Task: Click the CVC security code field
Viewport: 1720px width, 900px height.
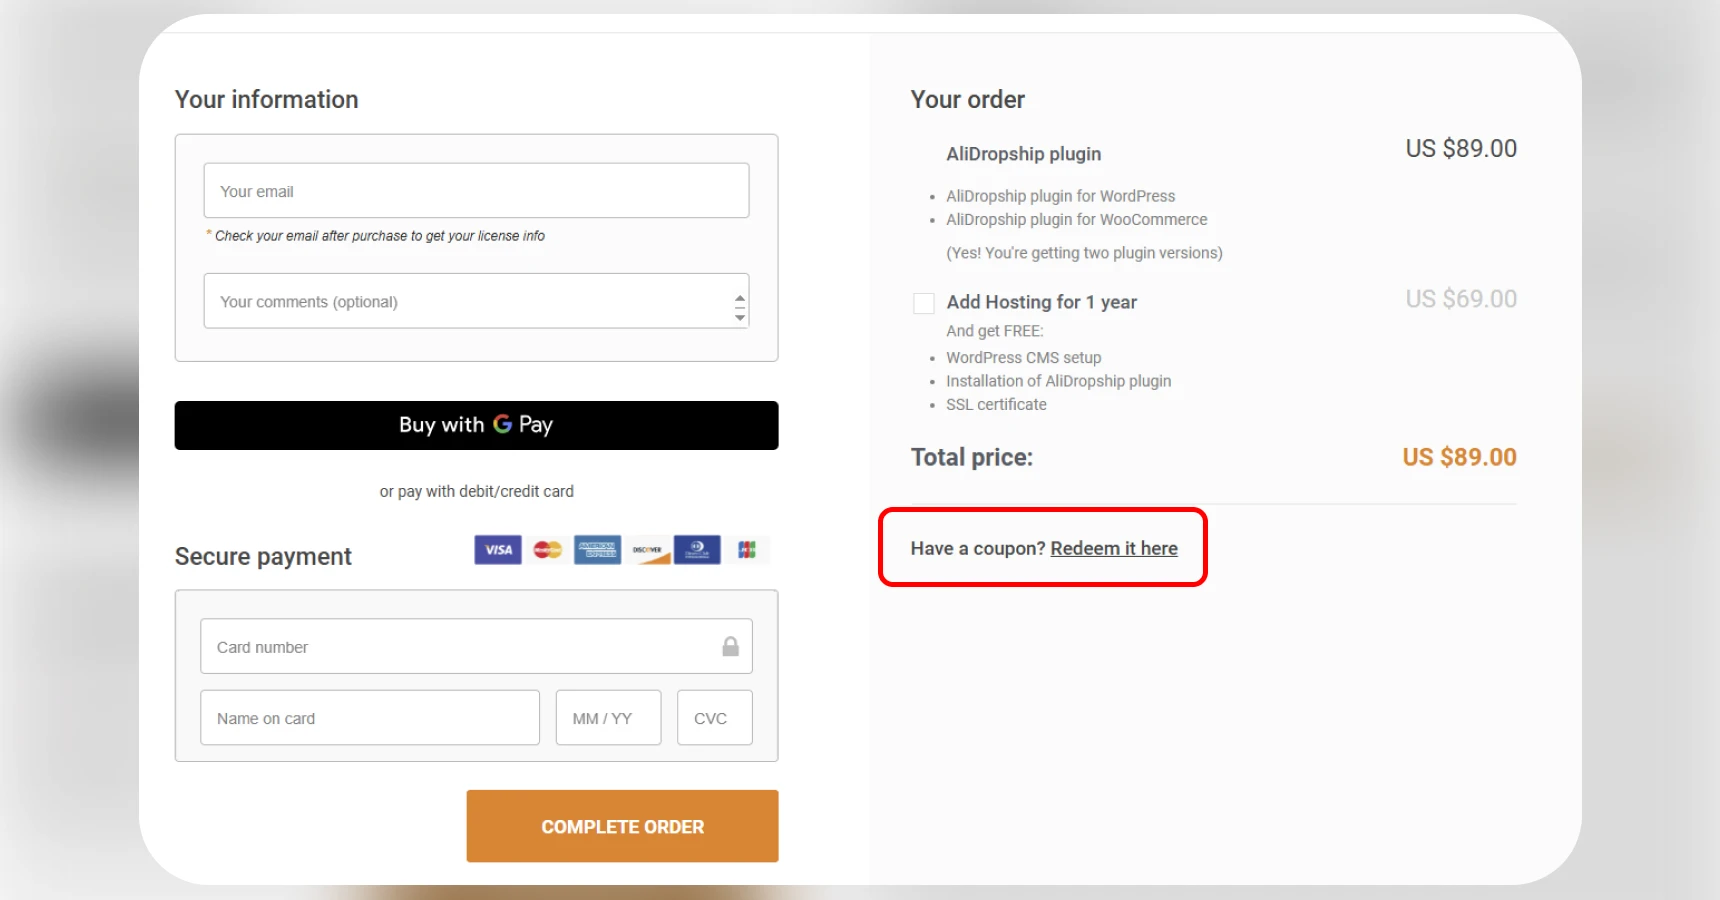Action: tap(714, 717)
